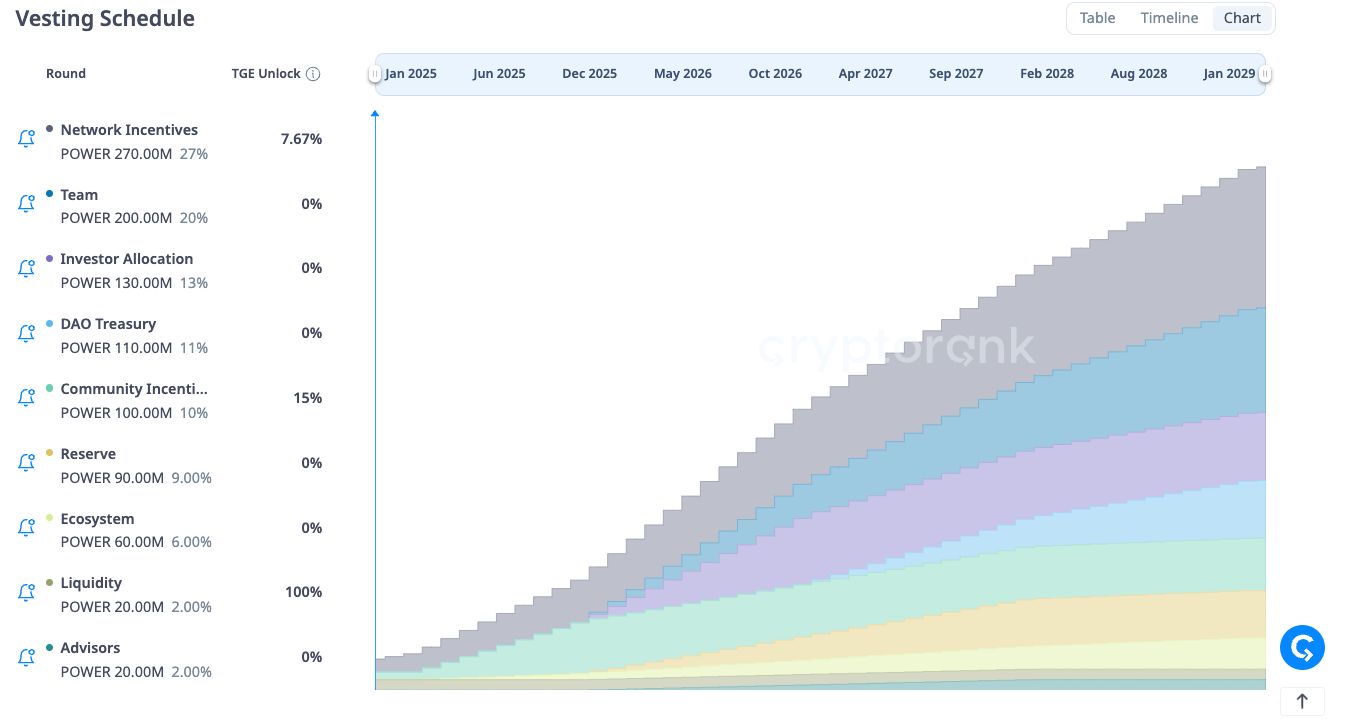The image size is (1346, 720).
Task: Click the TGE Unlock info icon
Action: [313, 74]
